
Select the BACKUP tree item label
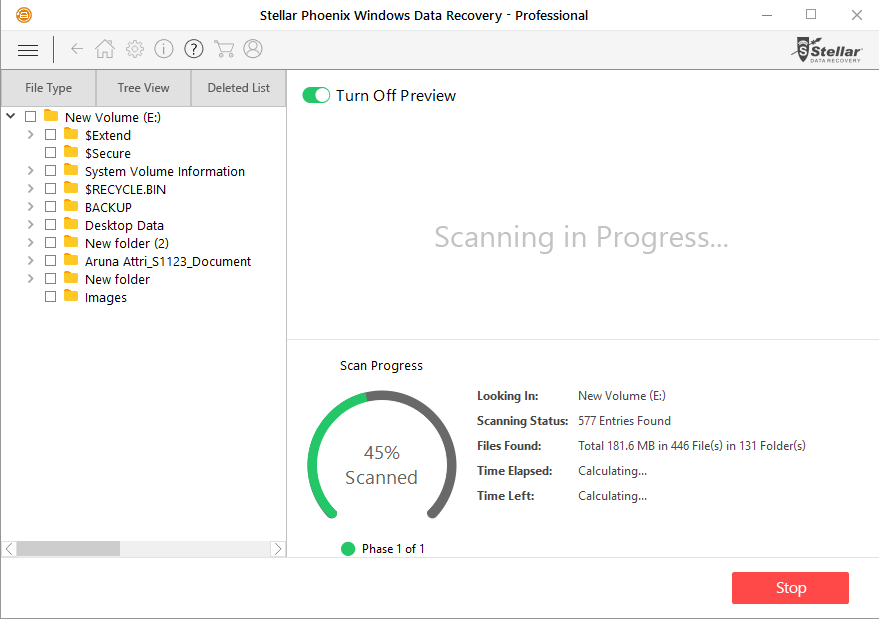point(108,207)
